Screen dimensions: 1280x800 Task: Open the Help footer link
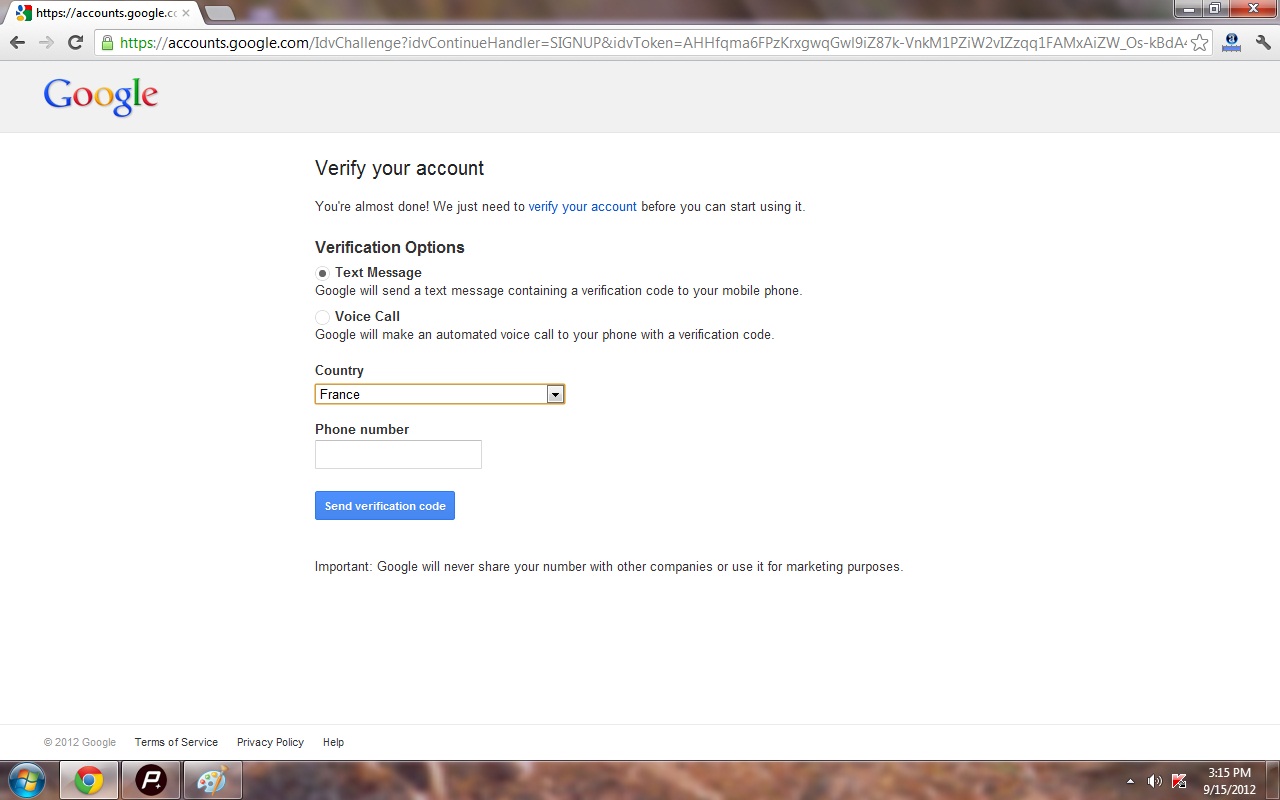click(x=333, y=742)
